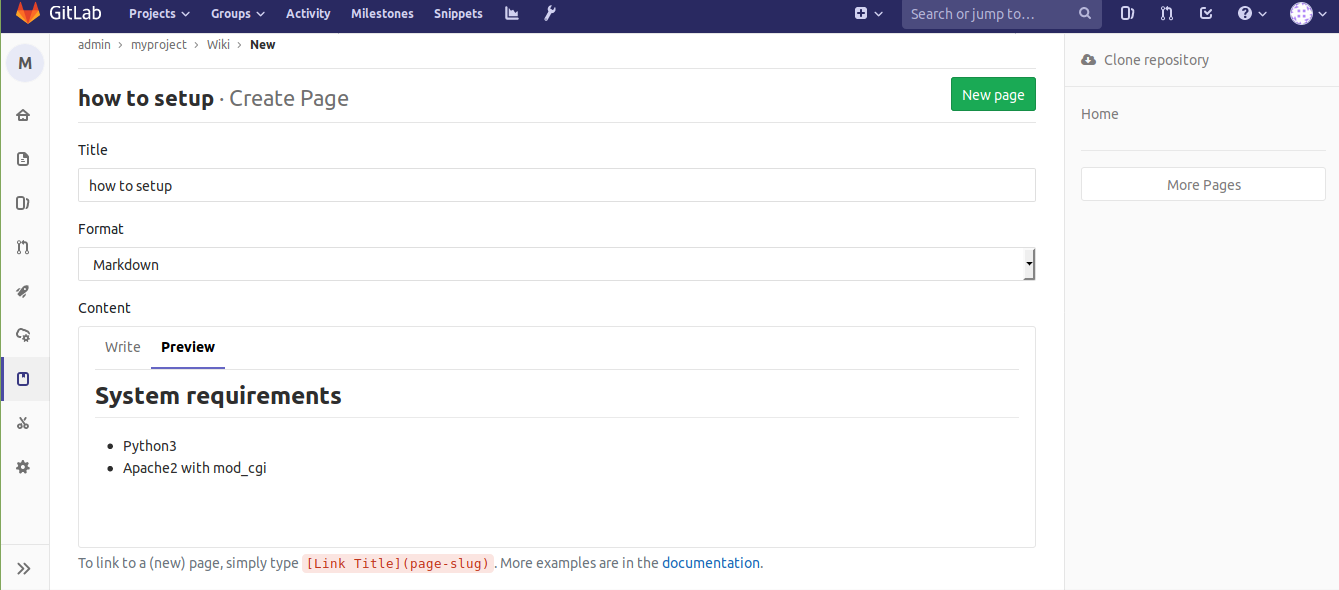1339x590 pixels.
Task: Click the search magnifier icon
Action: click(x=1085, y=14)
